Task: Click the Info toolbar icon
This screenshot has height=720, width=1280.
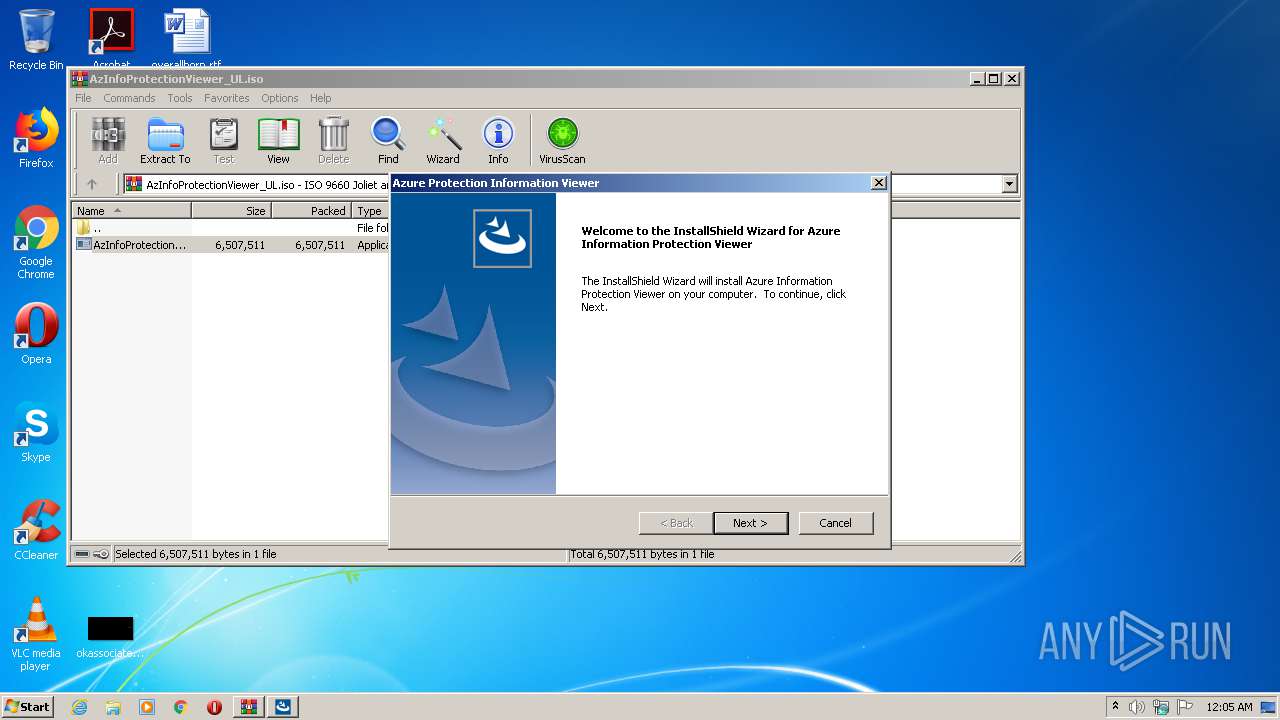Action: pyautogui.click(x=498, y=141)
